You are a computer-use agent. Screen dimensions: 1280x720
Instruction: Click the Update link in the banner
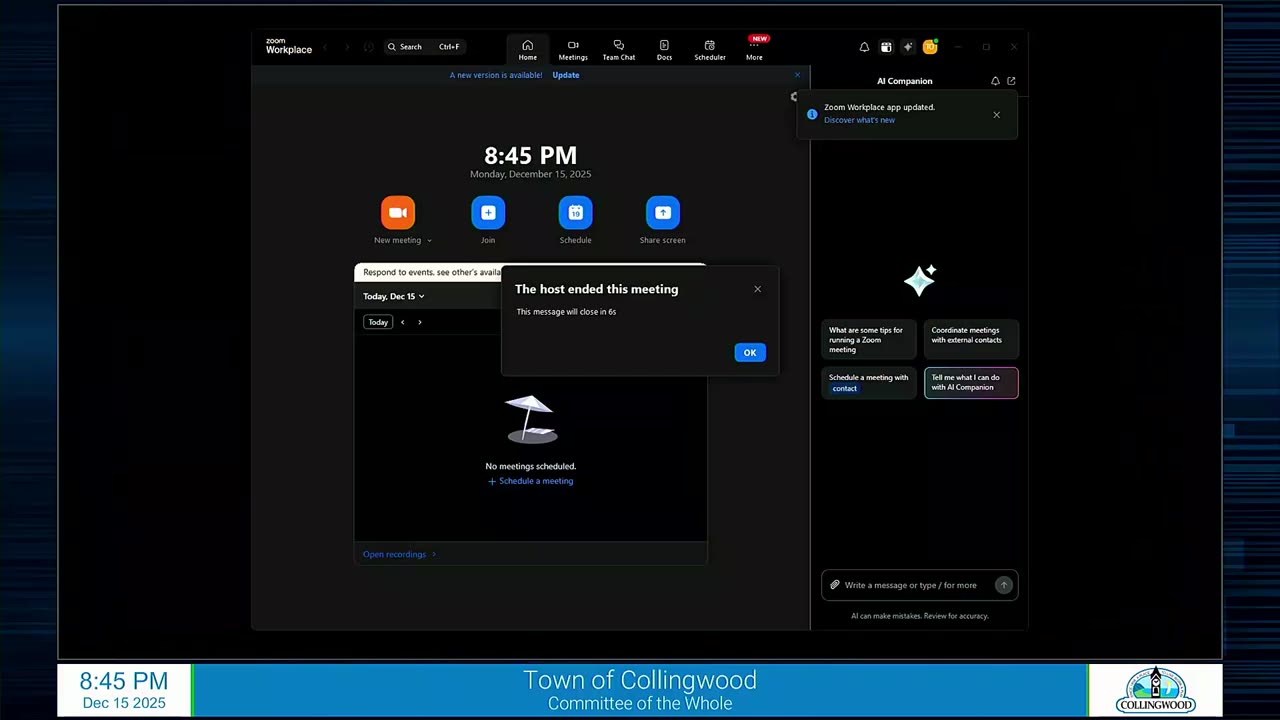pos(566,75)
